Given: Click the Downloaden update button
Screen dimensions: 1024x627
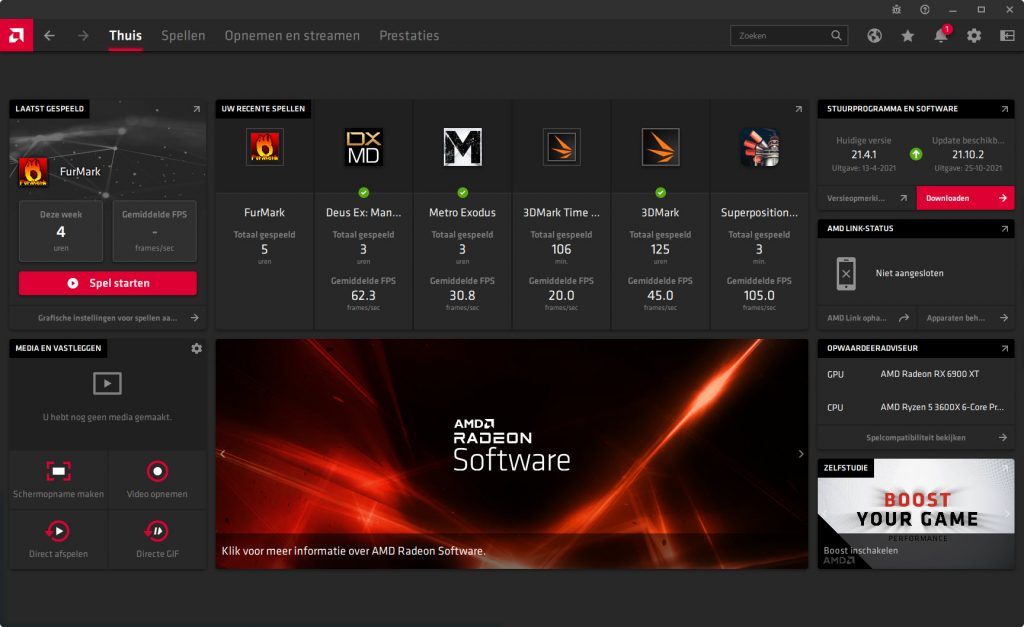Looking at the screenshot, I should (965, 198).
